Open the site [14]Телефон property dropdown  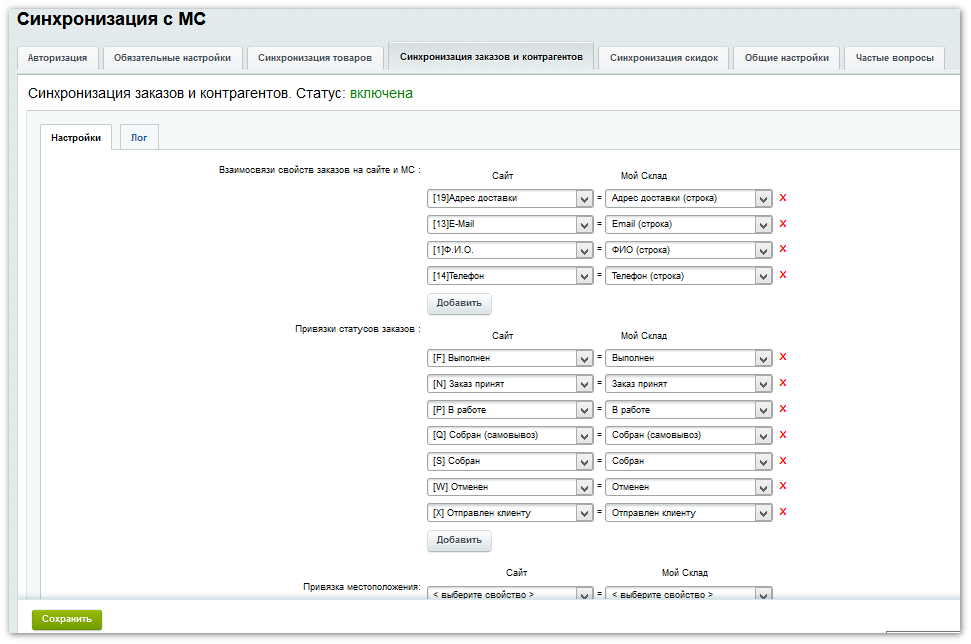coord(510,275)
